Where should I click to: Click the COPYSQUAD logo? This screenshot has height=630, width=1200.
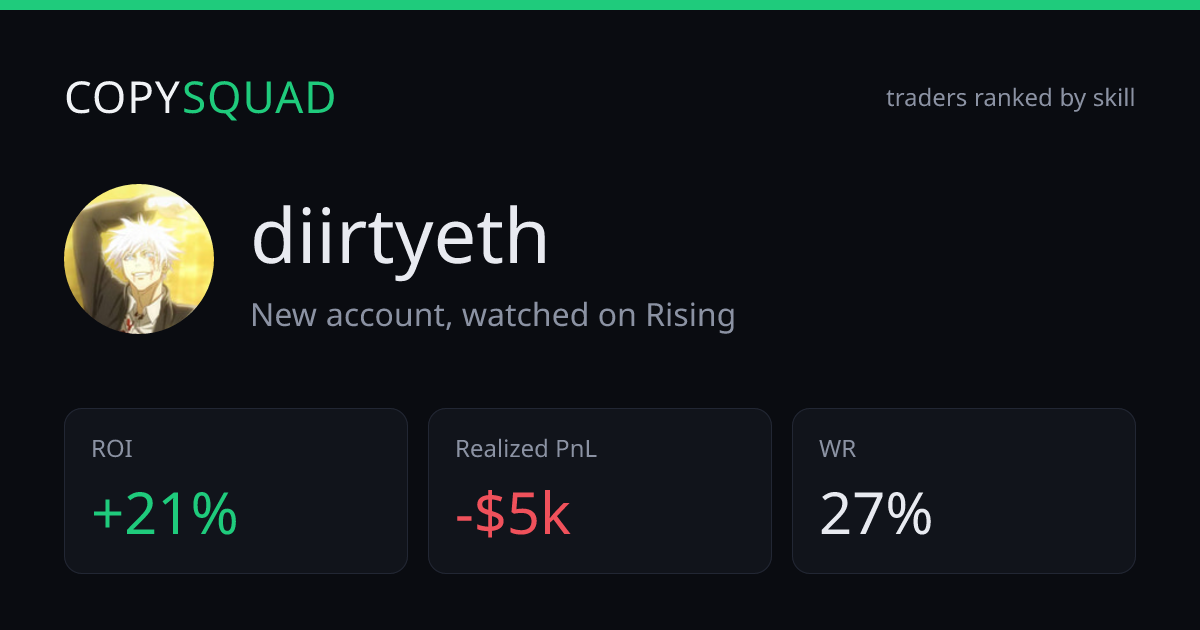pos(200,98)
